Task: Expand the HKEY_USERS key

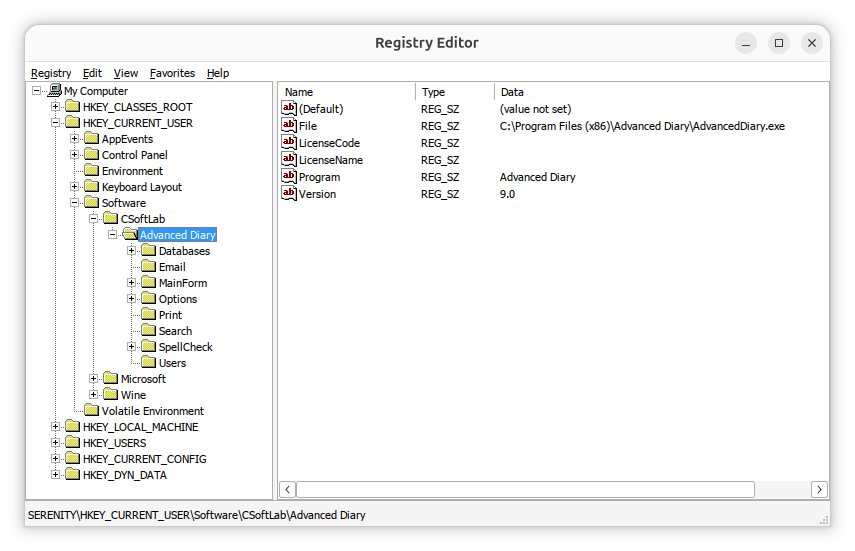Action: (55, 442)
